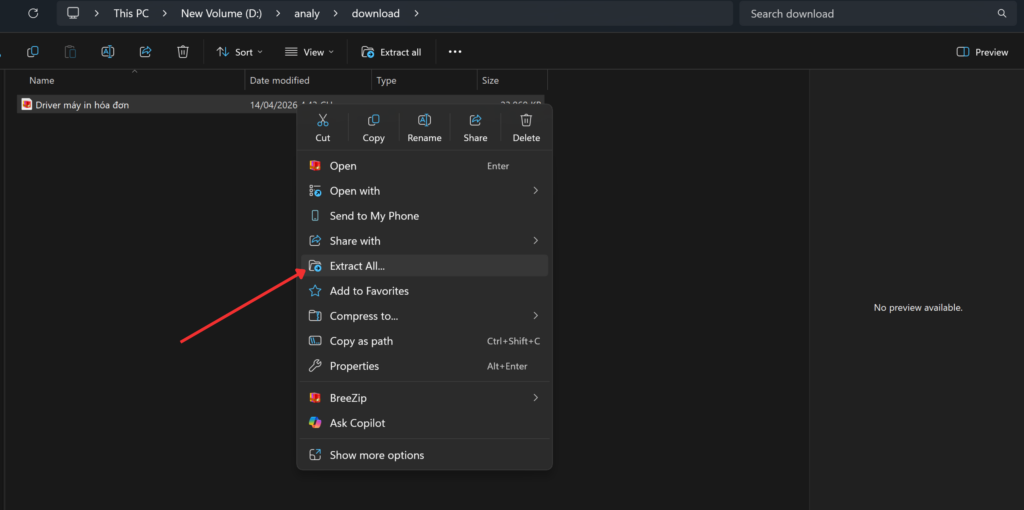Expand the Open with submenu

424,191
